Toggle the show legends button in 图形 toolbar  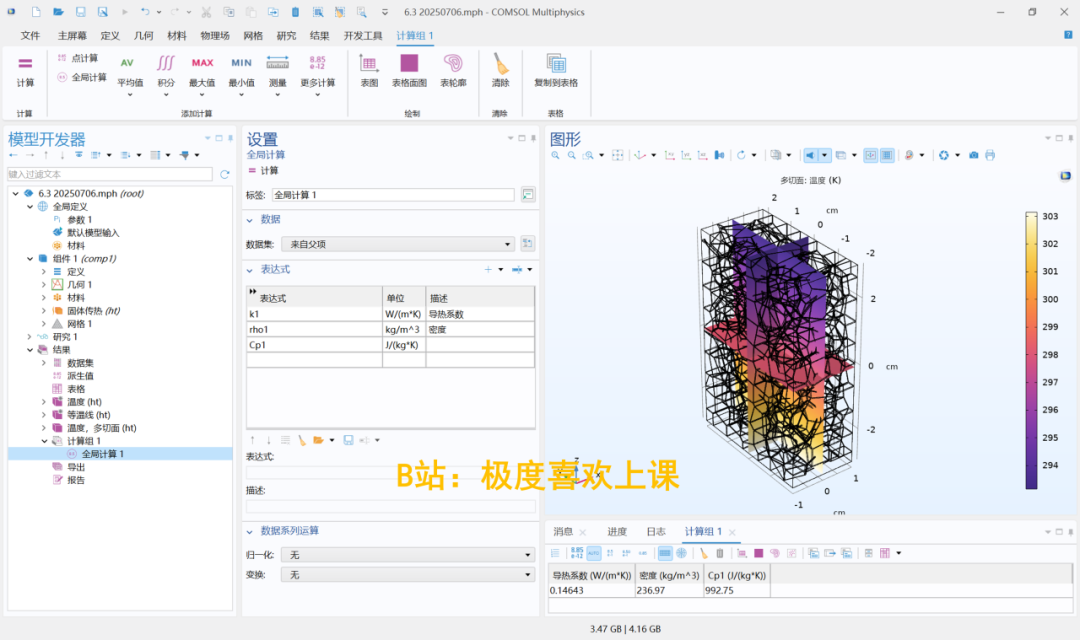coord(871,156)
